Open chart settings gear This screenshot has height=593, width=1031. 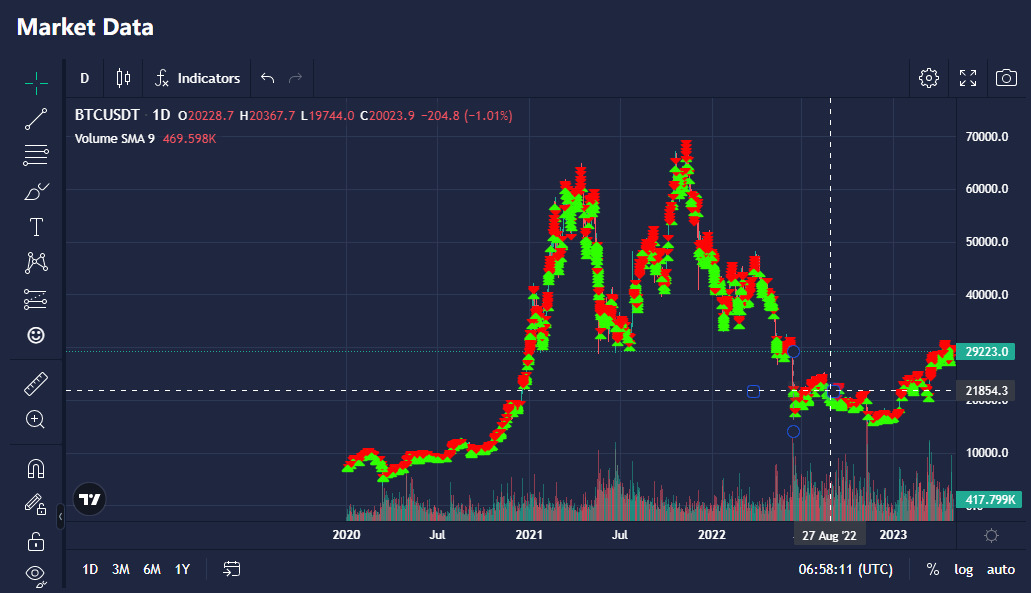pos(929,78)
